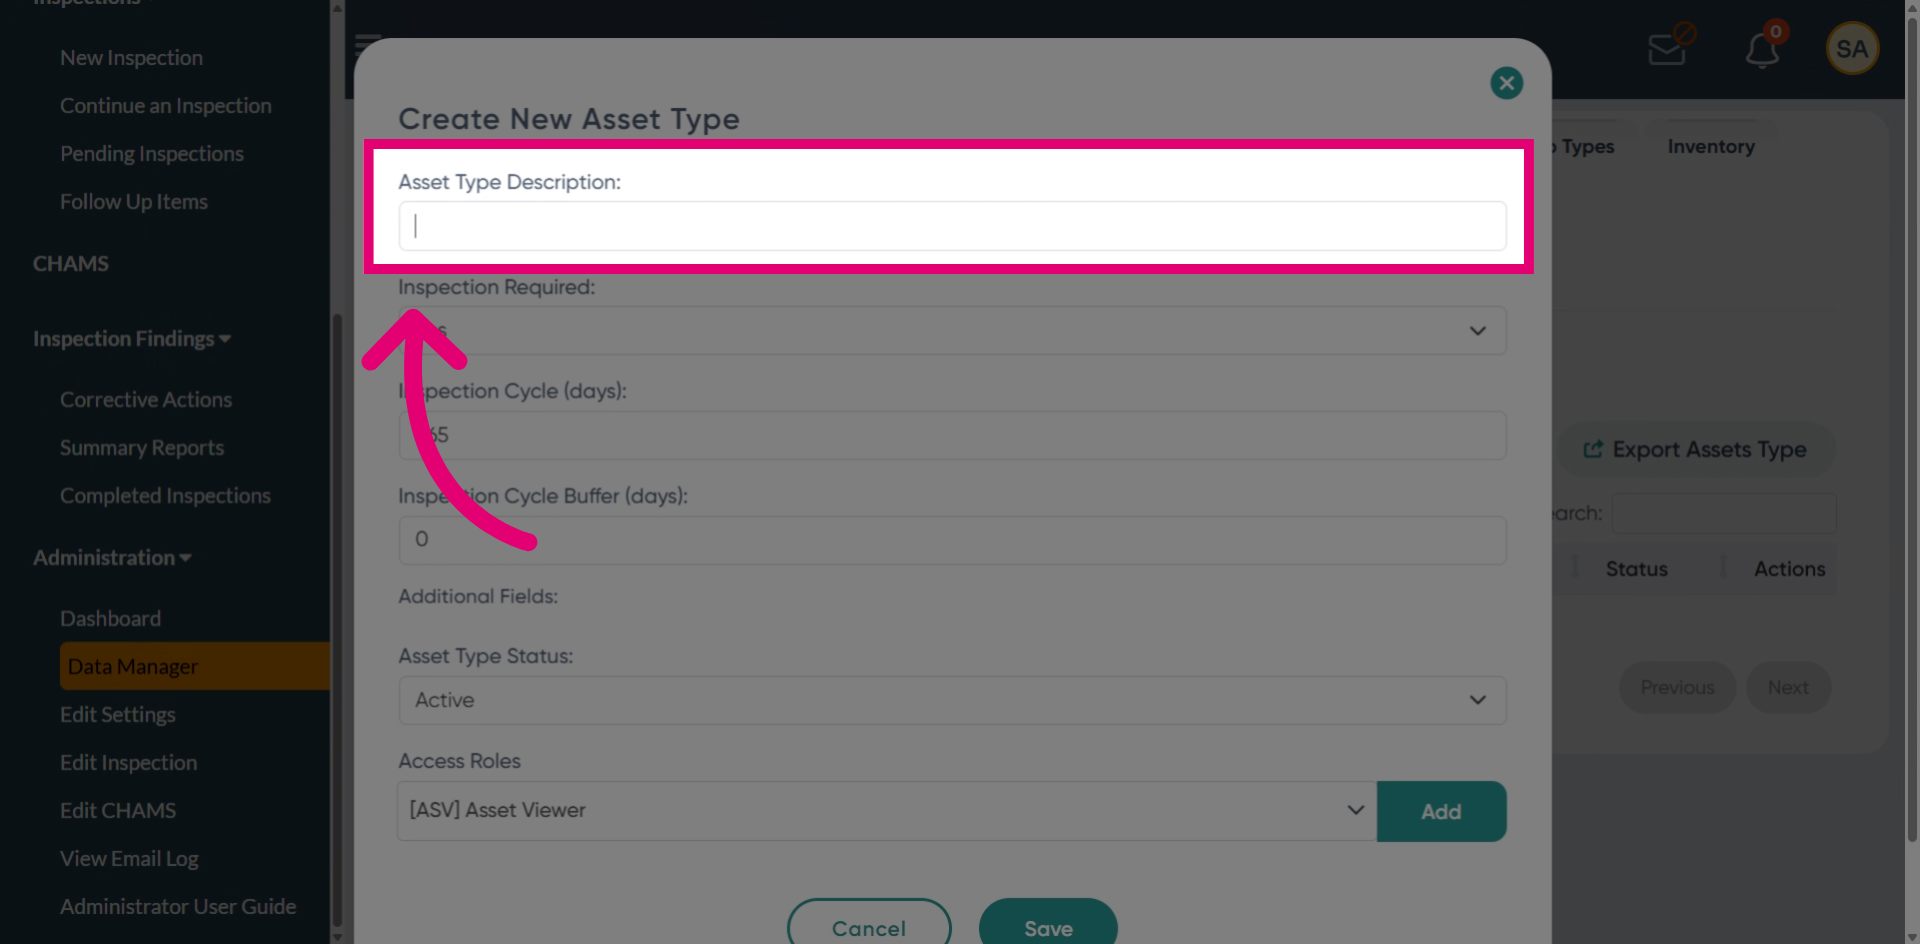Screen dimensions: 1920x944
Task: Go to Next page
Action: 1788,688
